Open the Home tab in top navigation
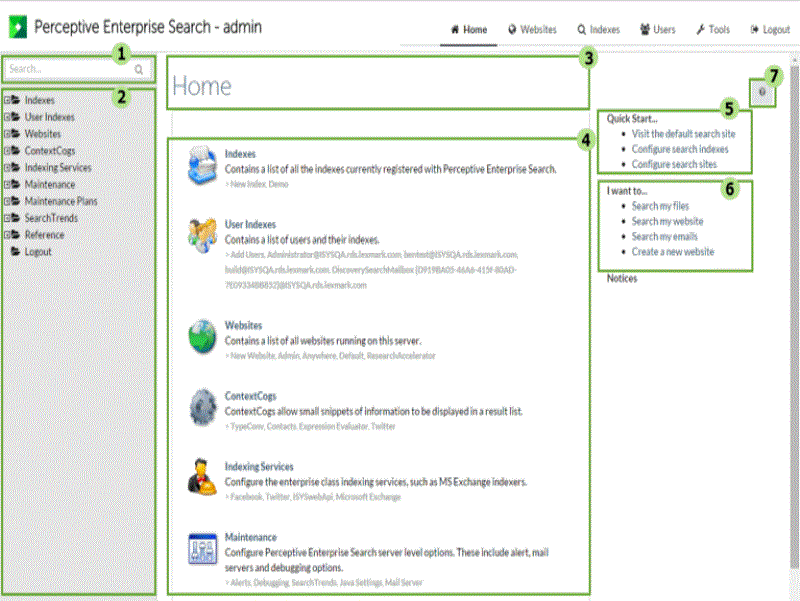800x601 pixels. click(x=469, y=30)
